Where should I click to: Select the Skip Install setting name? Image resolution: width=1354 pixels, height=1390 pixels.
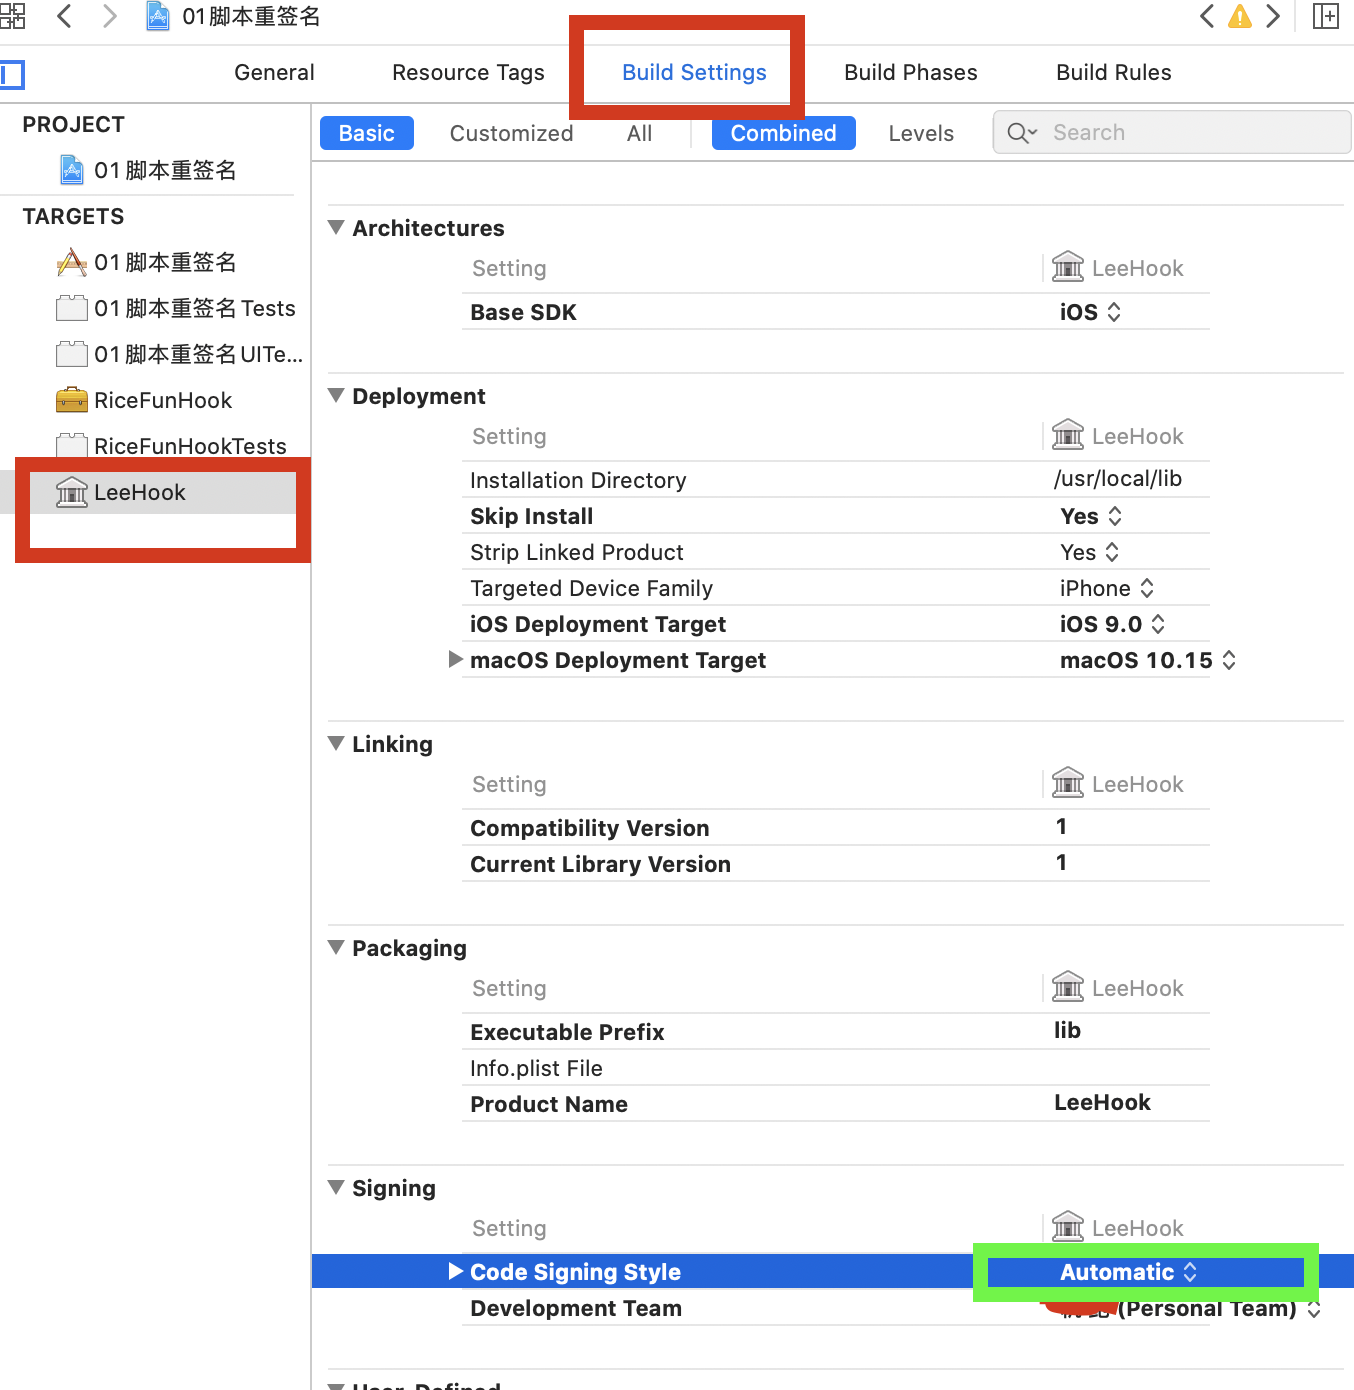point(531,516)
